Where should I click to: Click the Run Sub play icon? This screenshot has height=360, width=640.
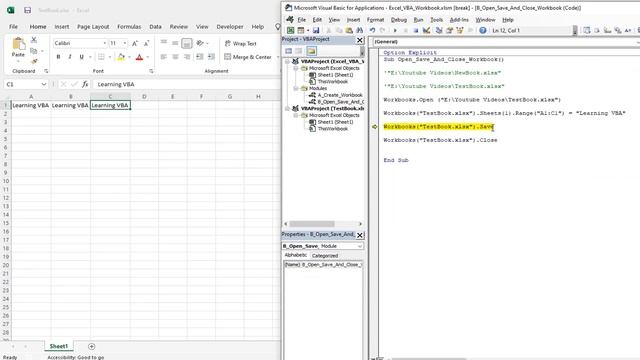395,30
